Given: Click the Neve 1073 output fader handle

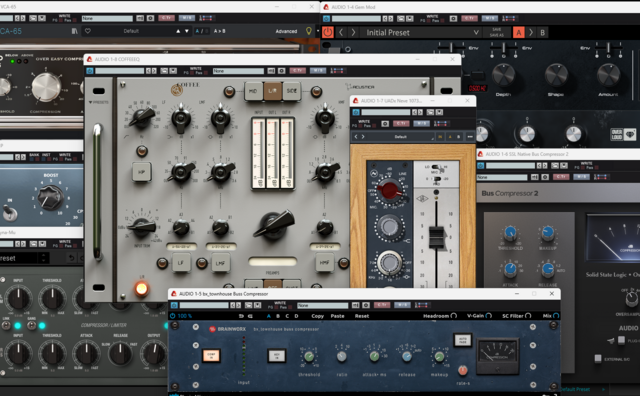Looking at the screenshot, I should coord(436,237).
